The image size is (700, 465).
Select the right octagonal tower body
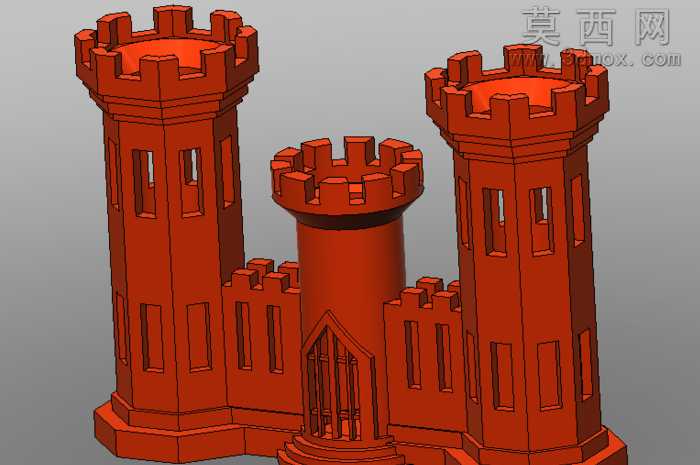[x=527, y=299]
